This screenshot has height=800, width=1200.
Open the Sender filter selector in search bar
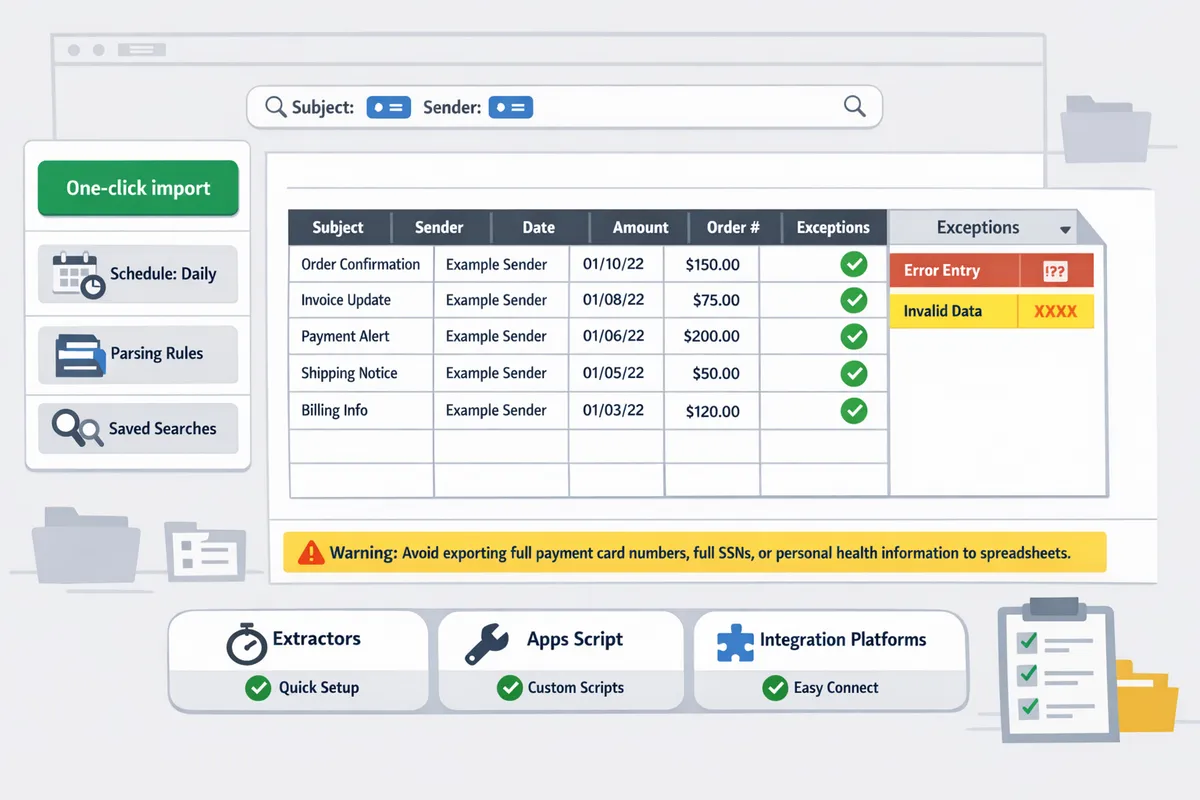pos(510,107)
